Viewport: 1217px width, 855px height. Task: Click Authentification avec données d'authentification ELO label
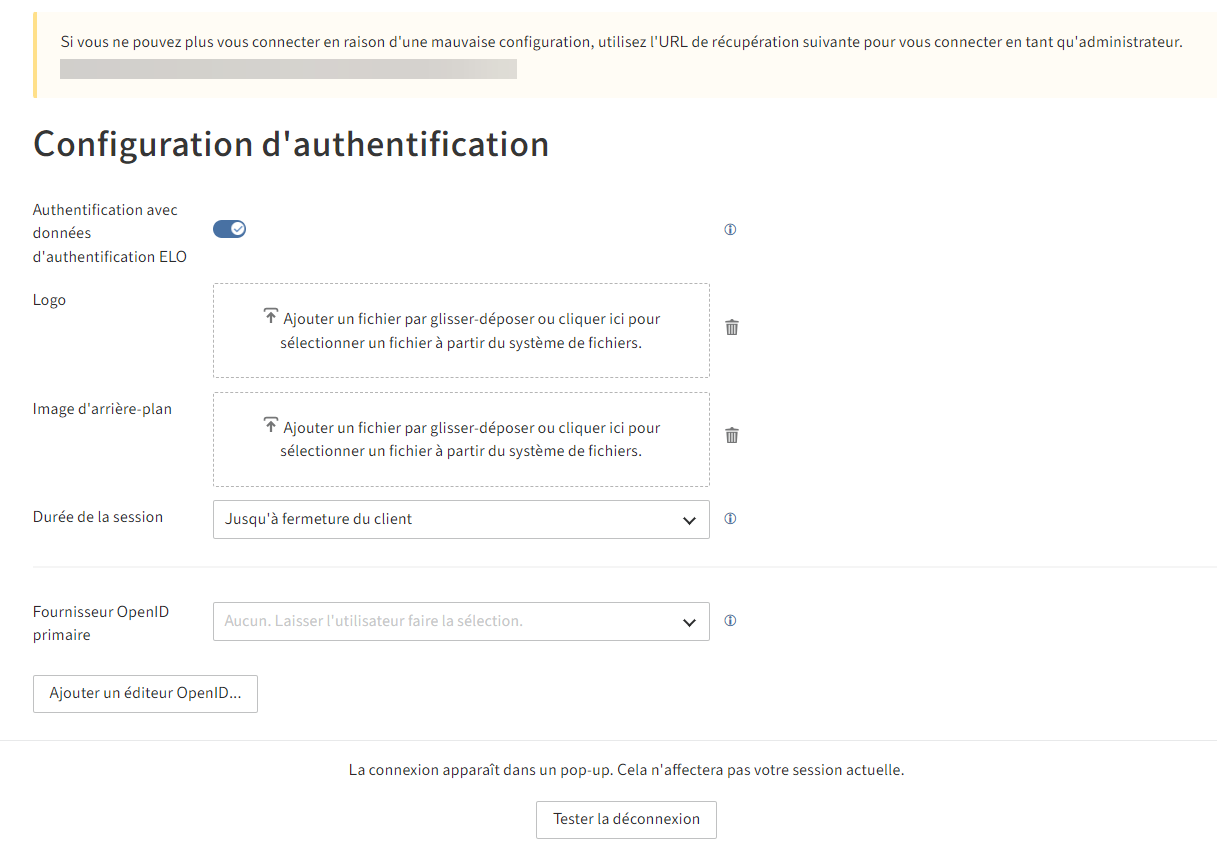click(110, 233)
